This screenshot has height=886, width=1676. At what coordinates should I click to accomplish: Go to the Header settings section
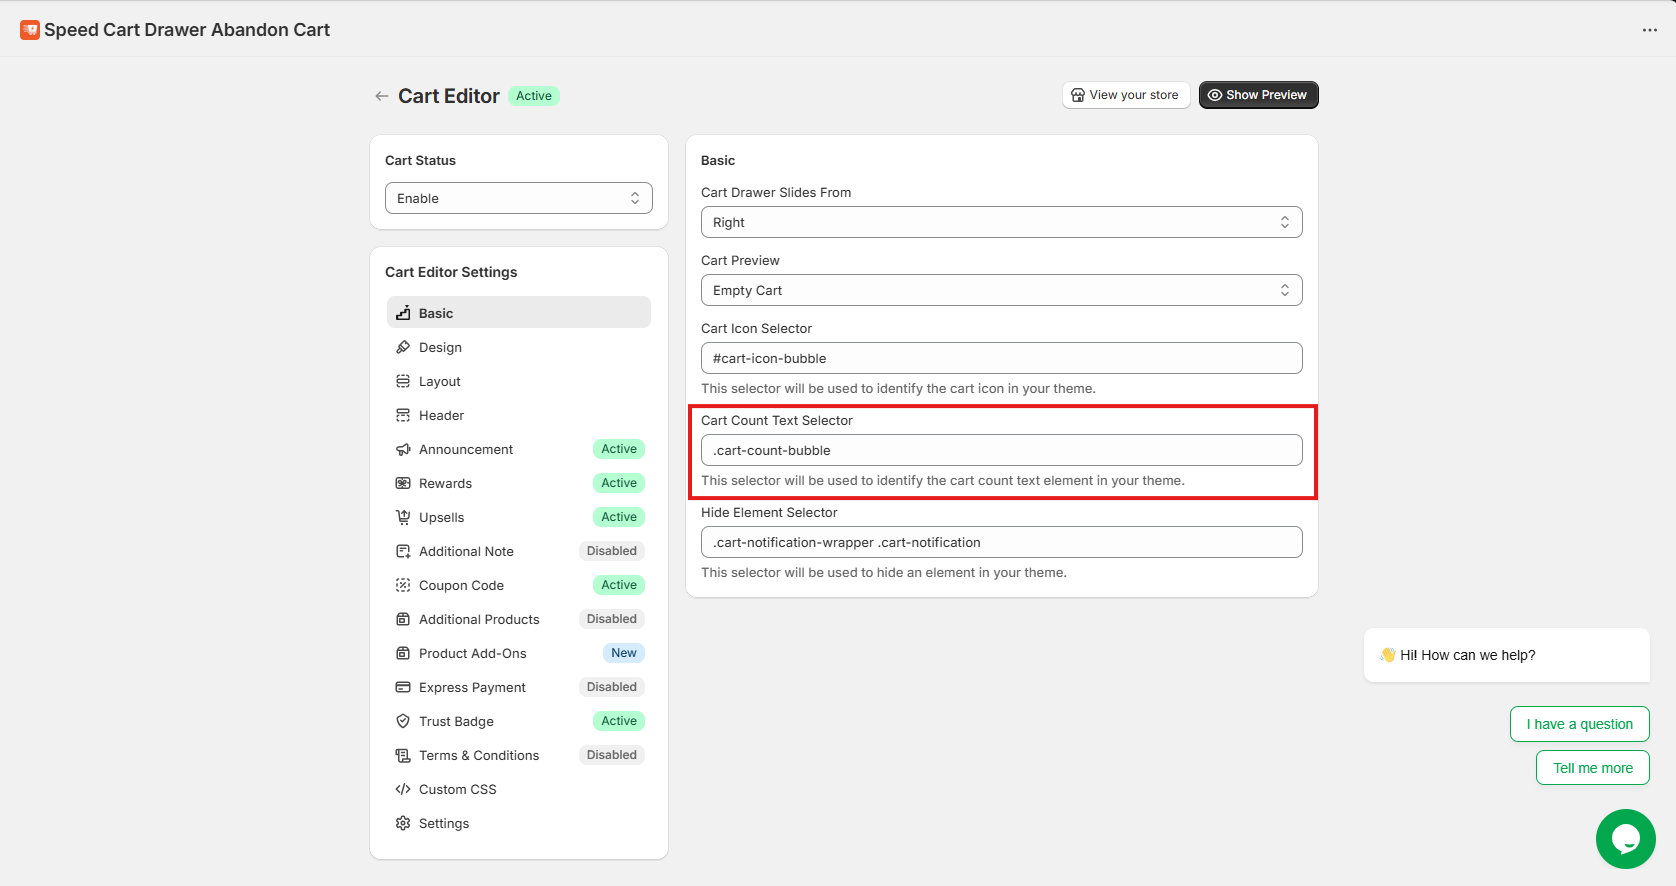pyautogui.click(x=441, y=415)
